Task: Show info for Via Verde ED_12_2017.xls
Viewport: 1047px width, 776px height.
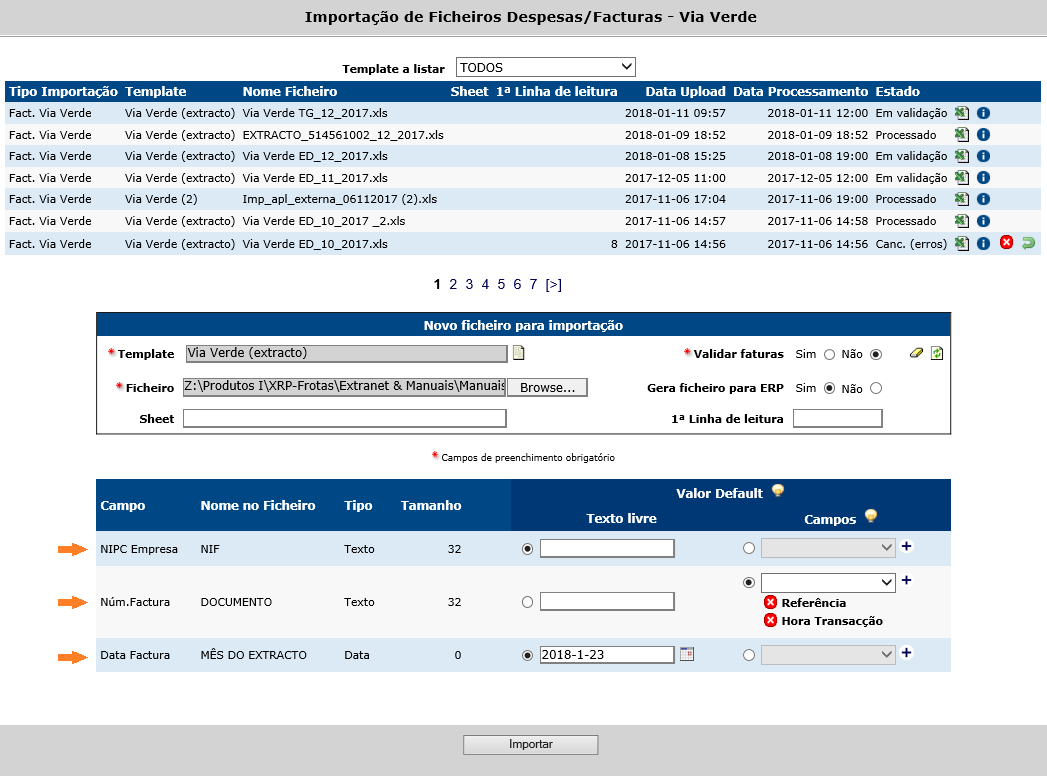Action: (983, 156)
